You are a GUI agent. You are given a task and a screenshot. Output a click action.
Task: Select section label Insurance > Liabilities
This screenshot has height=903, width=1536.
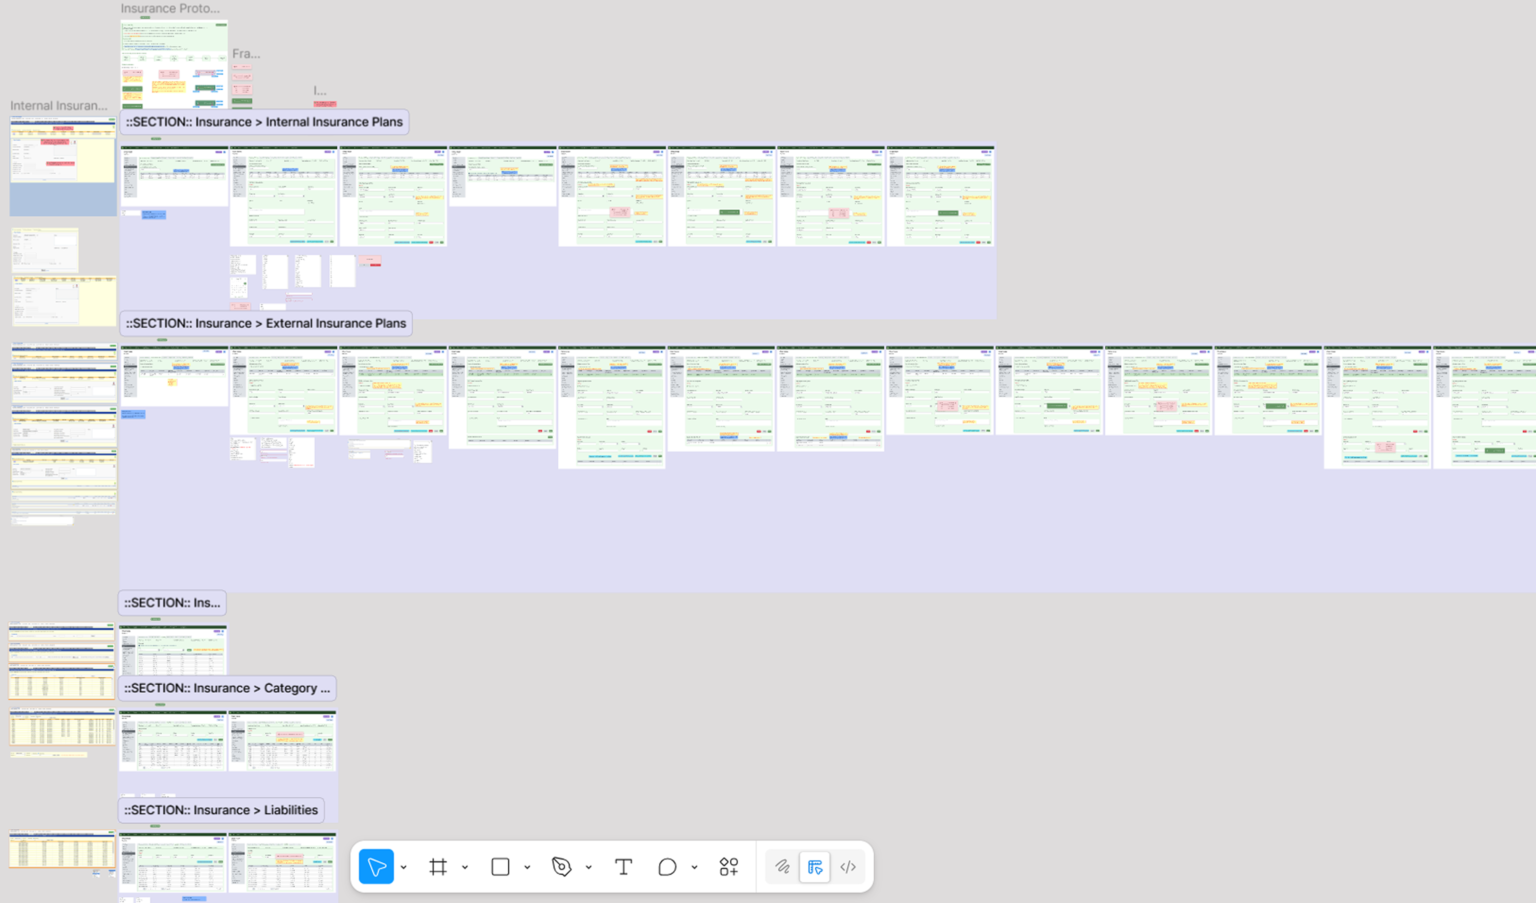pos(221,810)
